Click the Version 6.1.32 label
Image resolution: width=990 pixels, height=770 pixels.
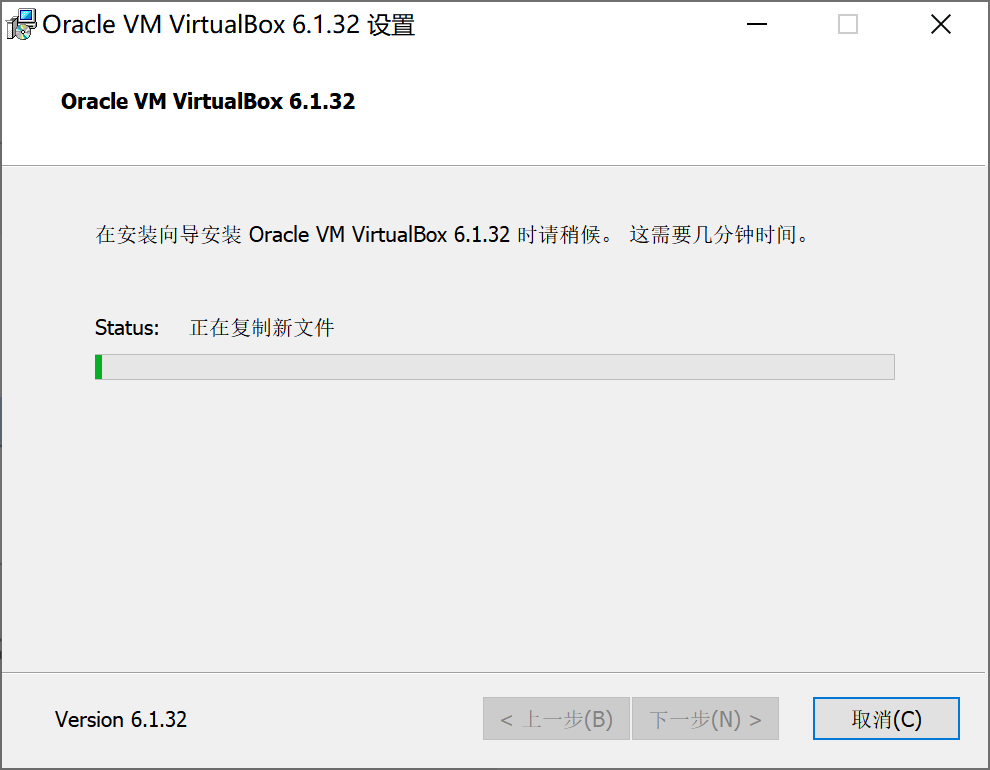121,719
